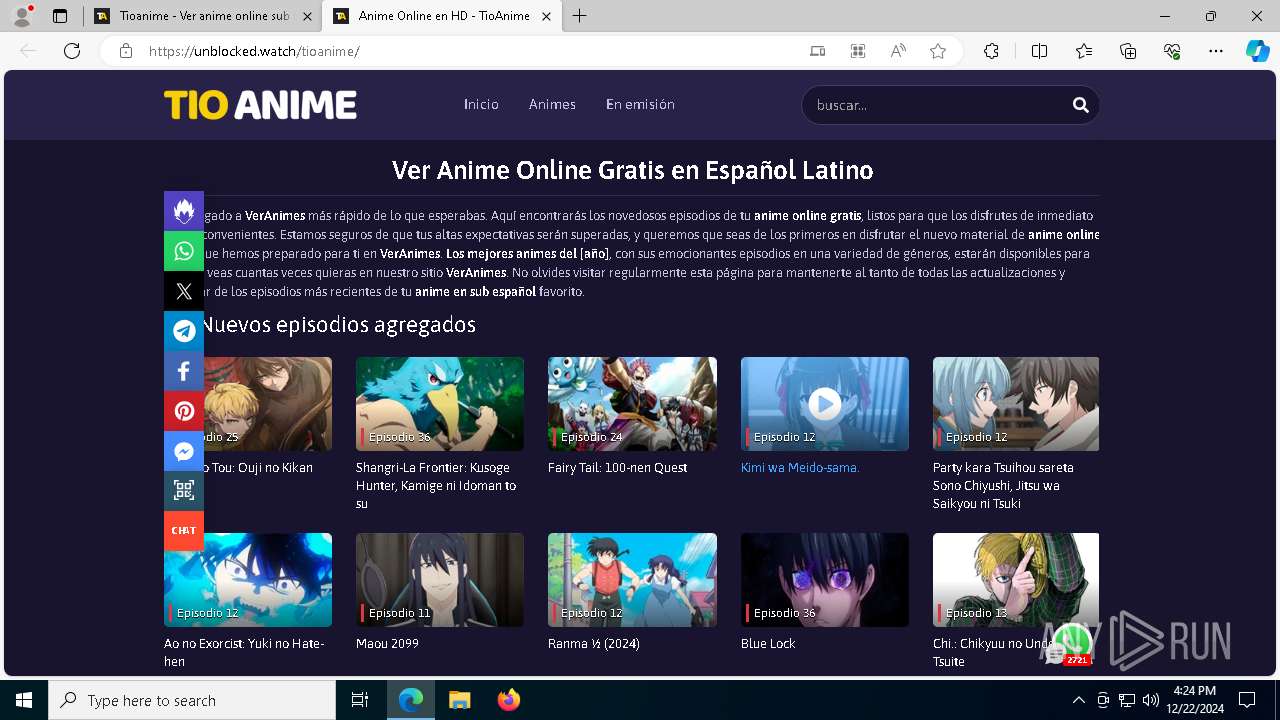Share page on Pinterest sidebar icon

184,411
